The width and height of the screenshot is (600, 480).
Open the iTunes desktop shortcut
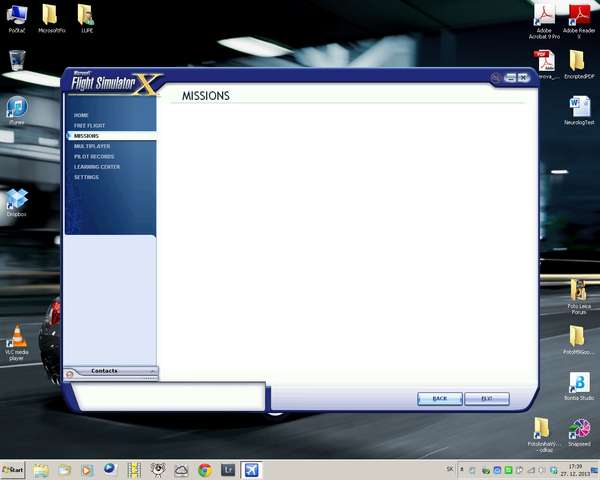(17, 111)
